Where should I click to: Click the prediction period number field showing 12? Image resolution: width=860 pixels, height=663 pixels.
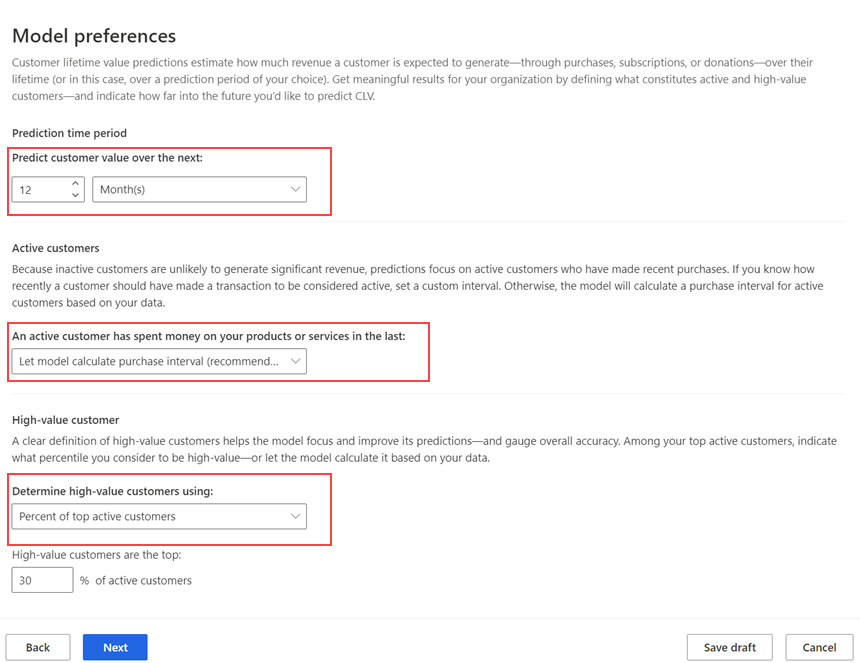(48, 189)
